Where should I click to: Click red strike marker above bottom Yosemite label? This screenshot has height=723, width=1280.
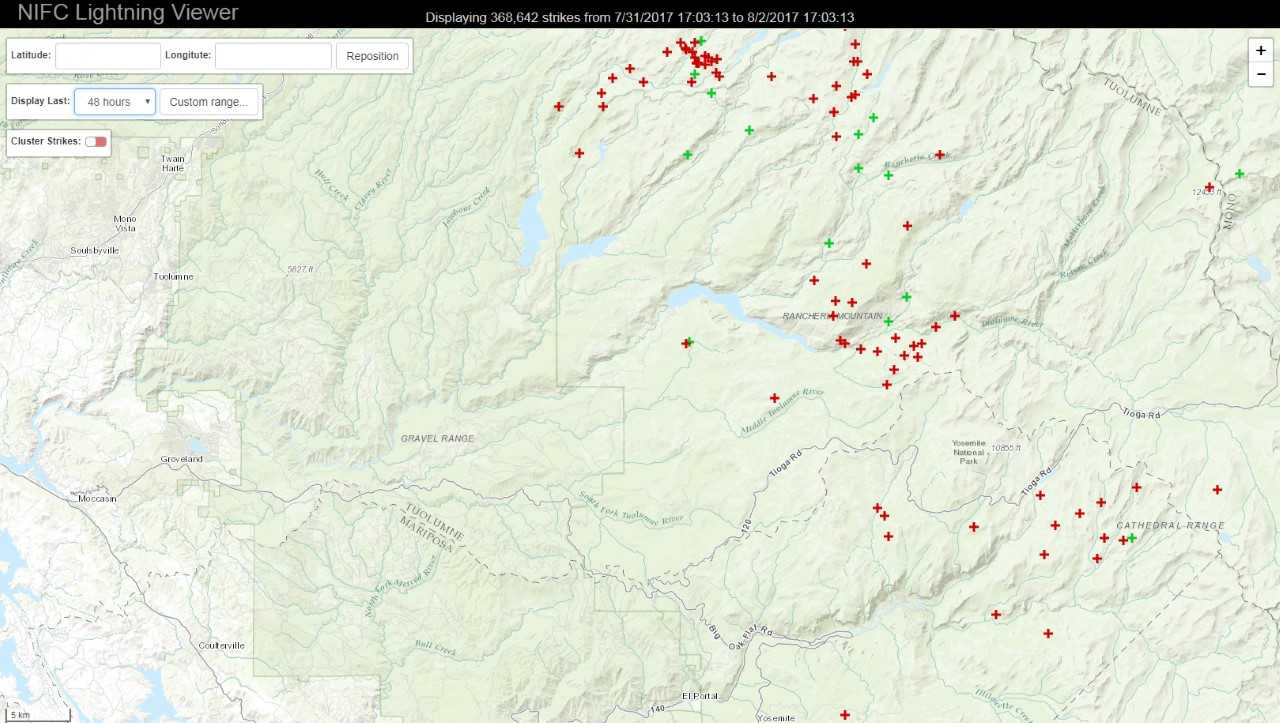click(x=845, y=715)
